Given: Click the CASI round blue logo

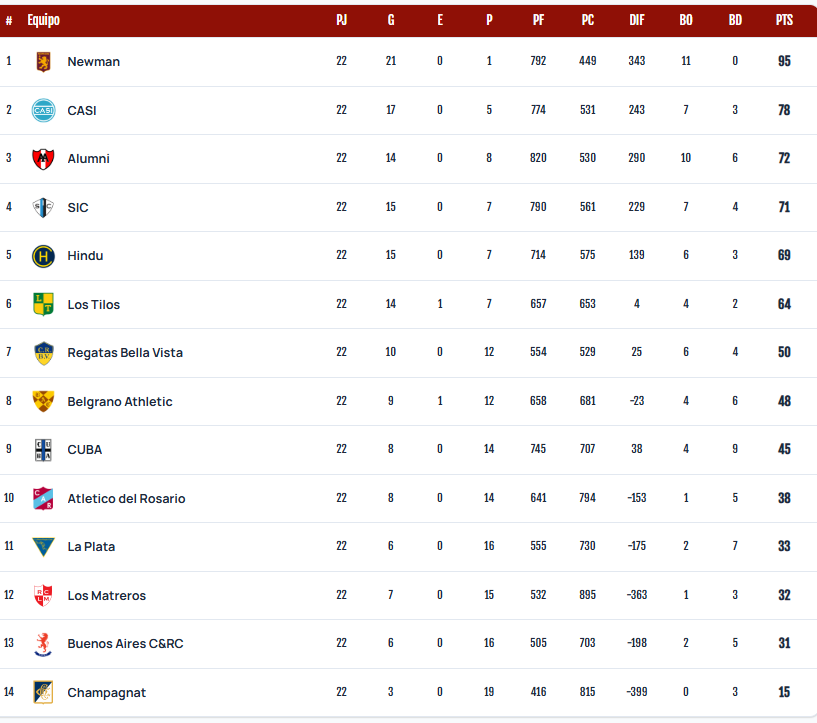Looking at the screenshot, I should 43,110.
